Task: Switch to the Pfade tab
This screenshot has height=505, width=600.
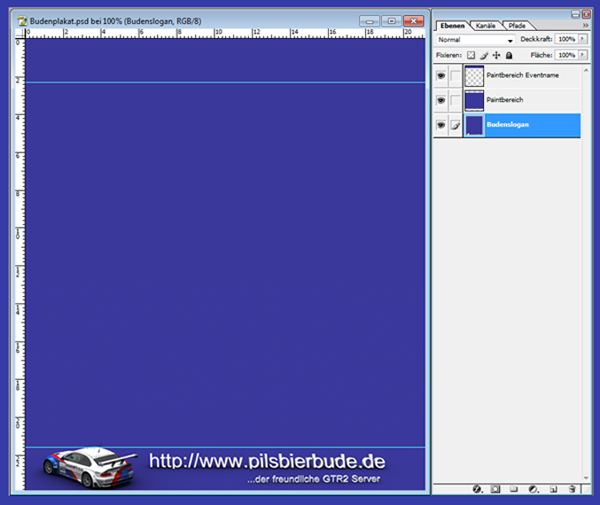Action: coord(516,24)
